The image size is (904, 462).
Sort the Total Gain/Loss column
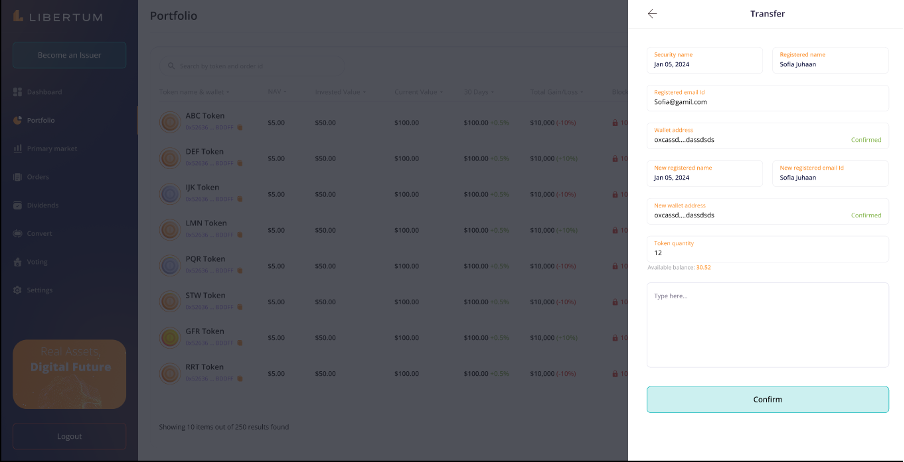tap(559, 92)
